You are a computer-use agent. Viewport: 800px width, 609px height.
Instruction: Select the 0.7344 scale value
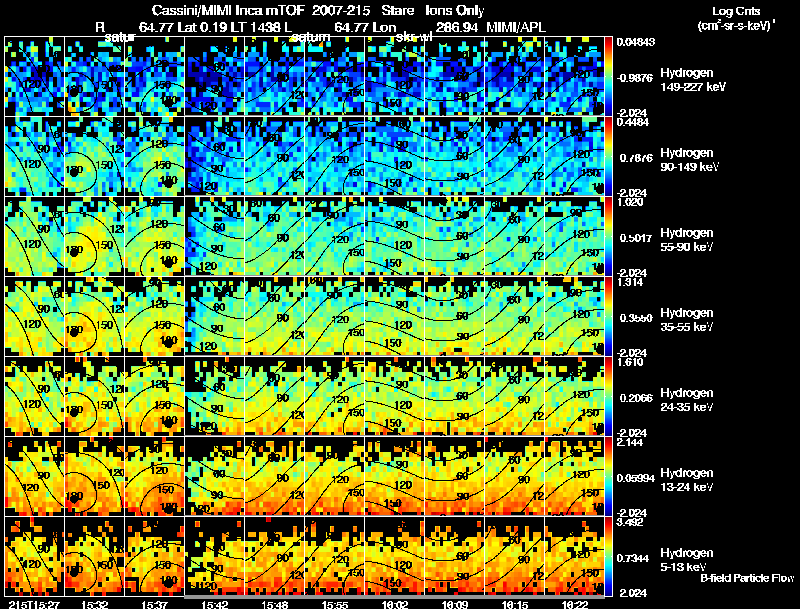[636, 559]
